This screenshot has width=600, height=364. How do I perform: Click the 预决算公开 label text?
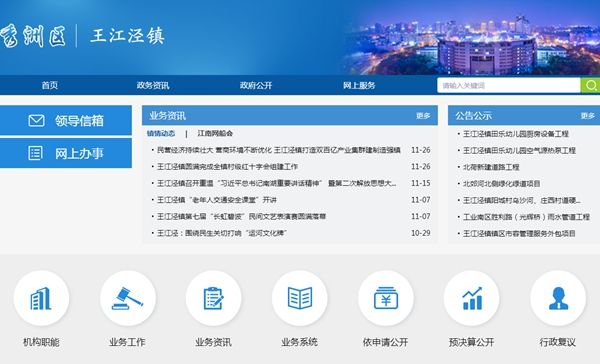pyautogui.click(x=471, y=342)
